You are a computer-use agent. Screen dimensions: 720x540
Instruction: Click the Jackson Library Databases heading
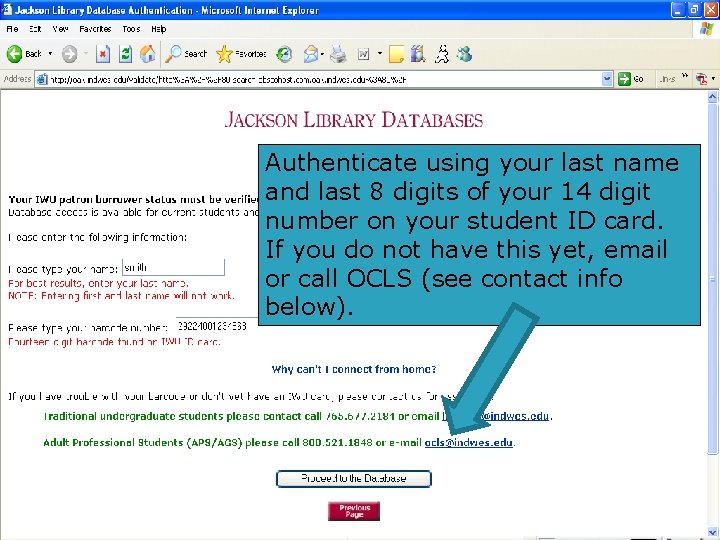pyautogui.click(x=354, y=120)
